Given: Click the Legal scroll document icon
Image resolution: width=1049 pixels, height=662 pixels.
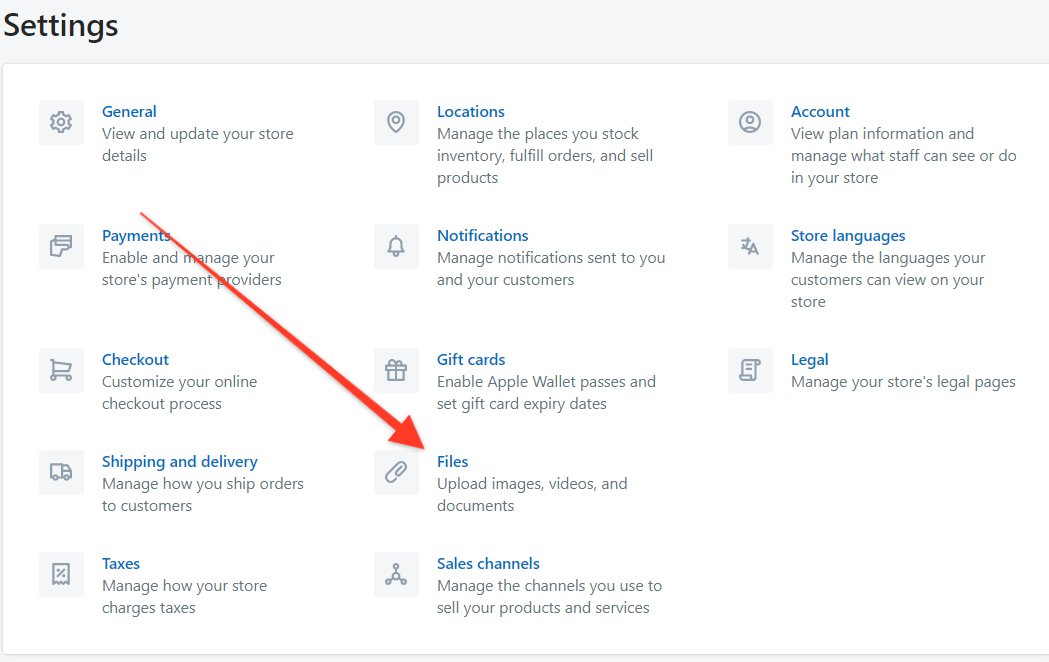Looking at the screenshot, I should point(750,370).
